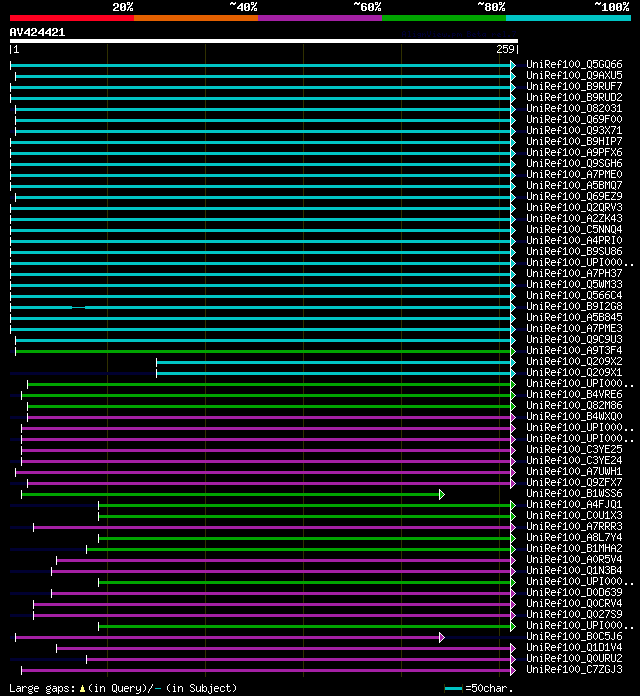The width and height of the screenshot is (640, 696).
Task: Click the arrowhead ending the B1WSS6 alignment
Action: [x=442, y=494]
